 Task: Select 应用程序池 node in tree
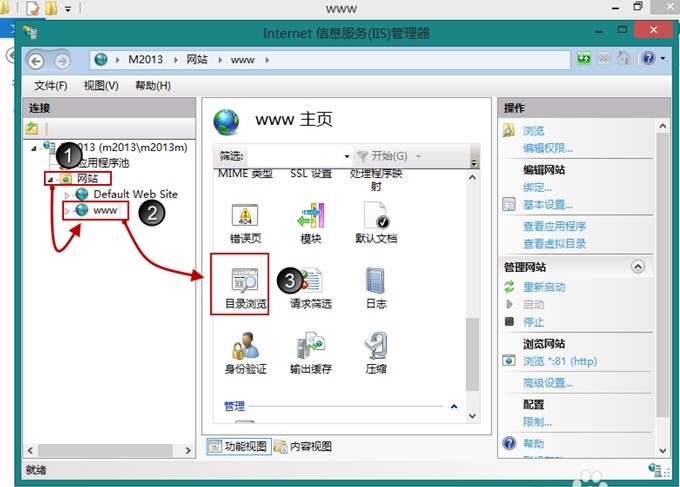tap(103, 163)
